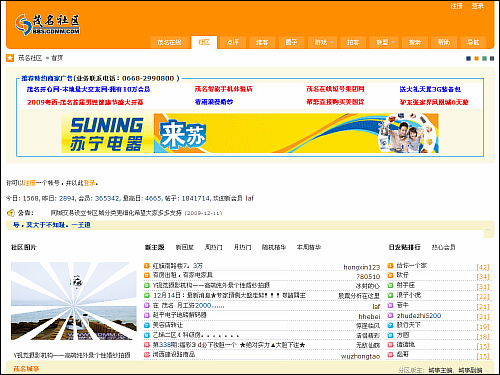Open the 游戏 dropdown in the navigation bar
The width and height of the screenshot is (500, 375).
tap(322, 42)
